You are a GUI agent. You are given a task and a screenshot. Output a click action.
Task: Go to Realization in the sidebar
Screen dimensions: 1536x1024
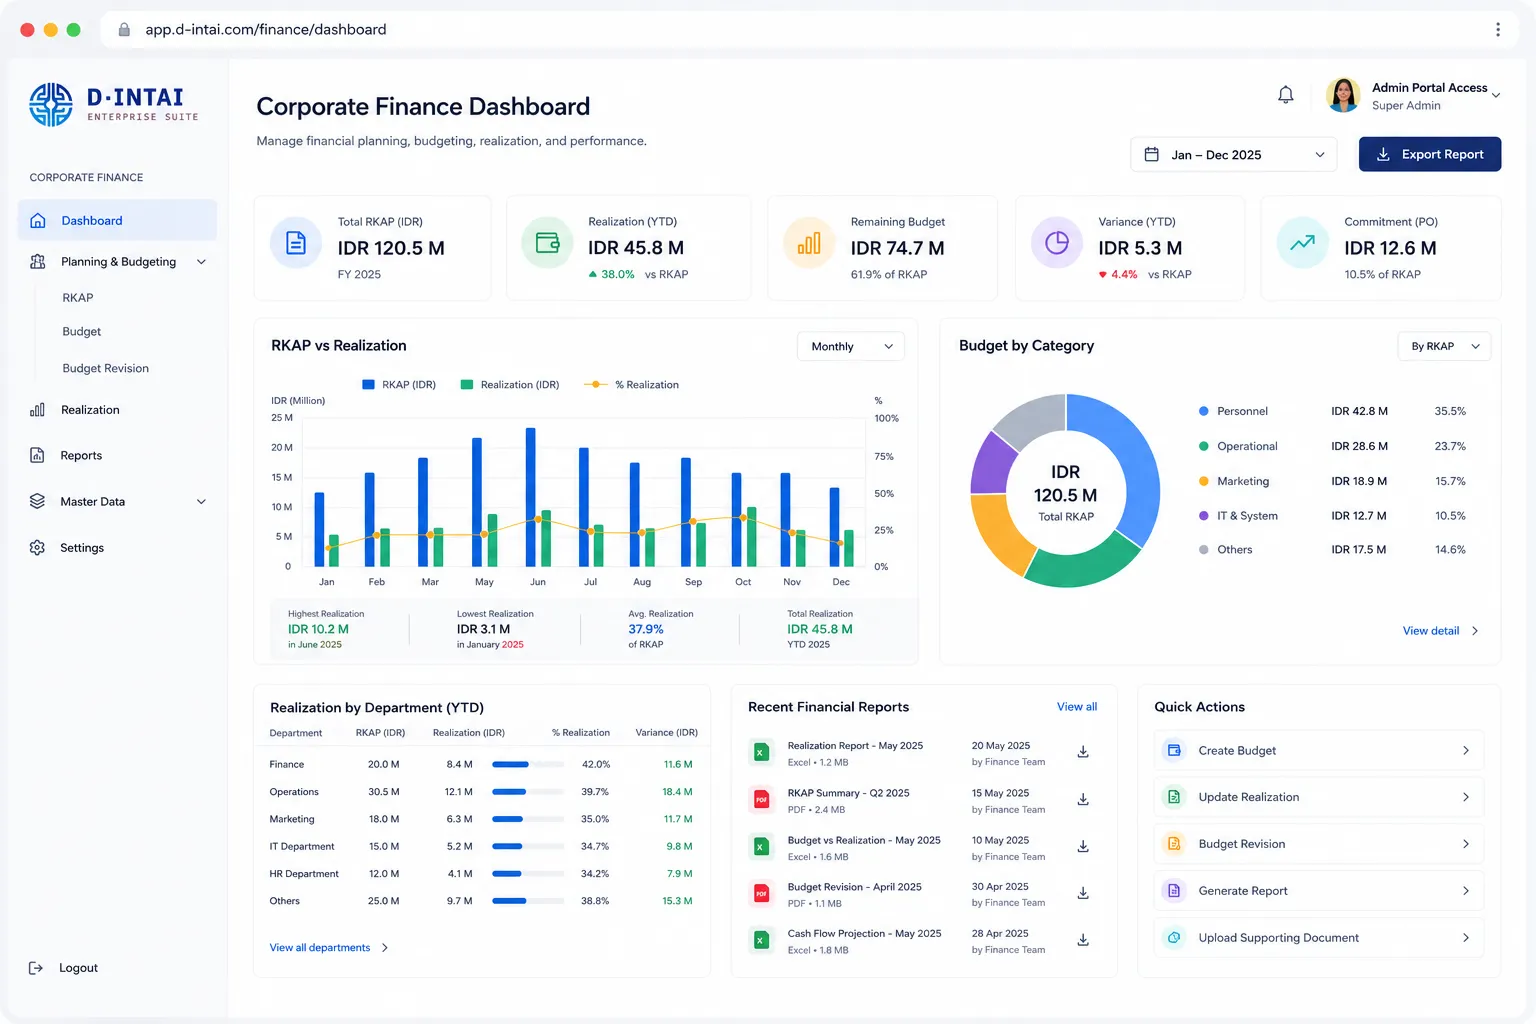pyautogui.click(x=90, y=410)
